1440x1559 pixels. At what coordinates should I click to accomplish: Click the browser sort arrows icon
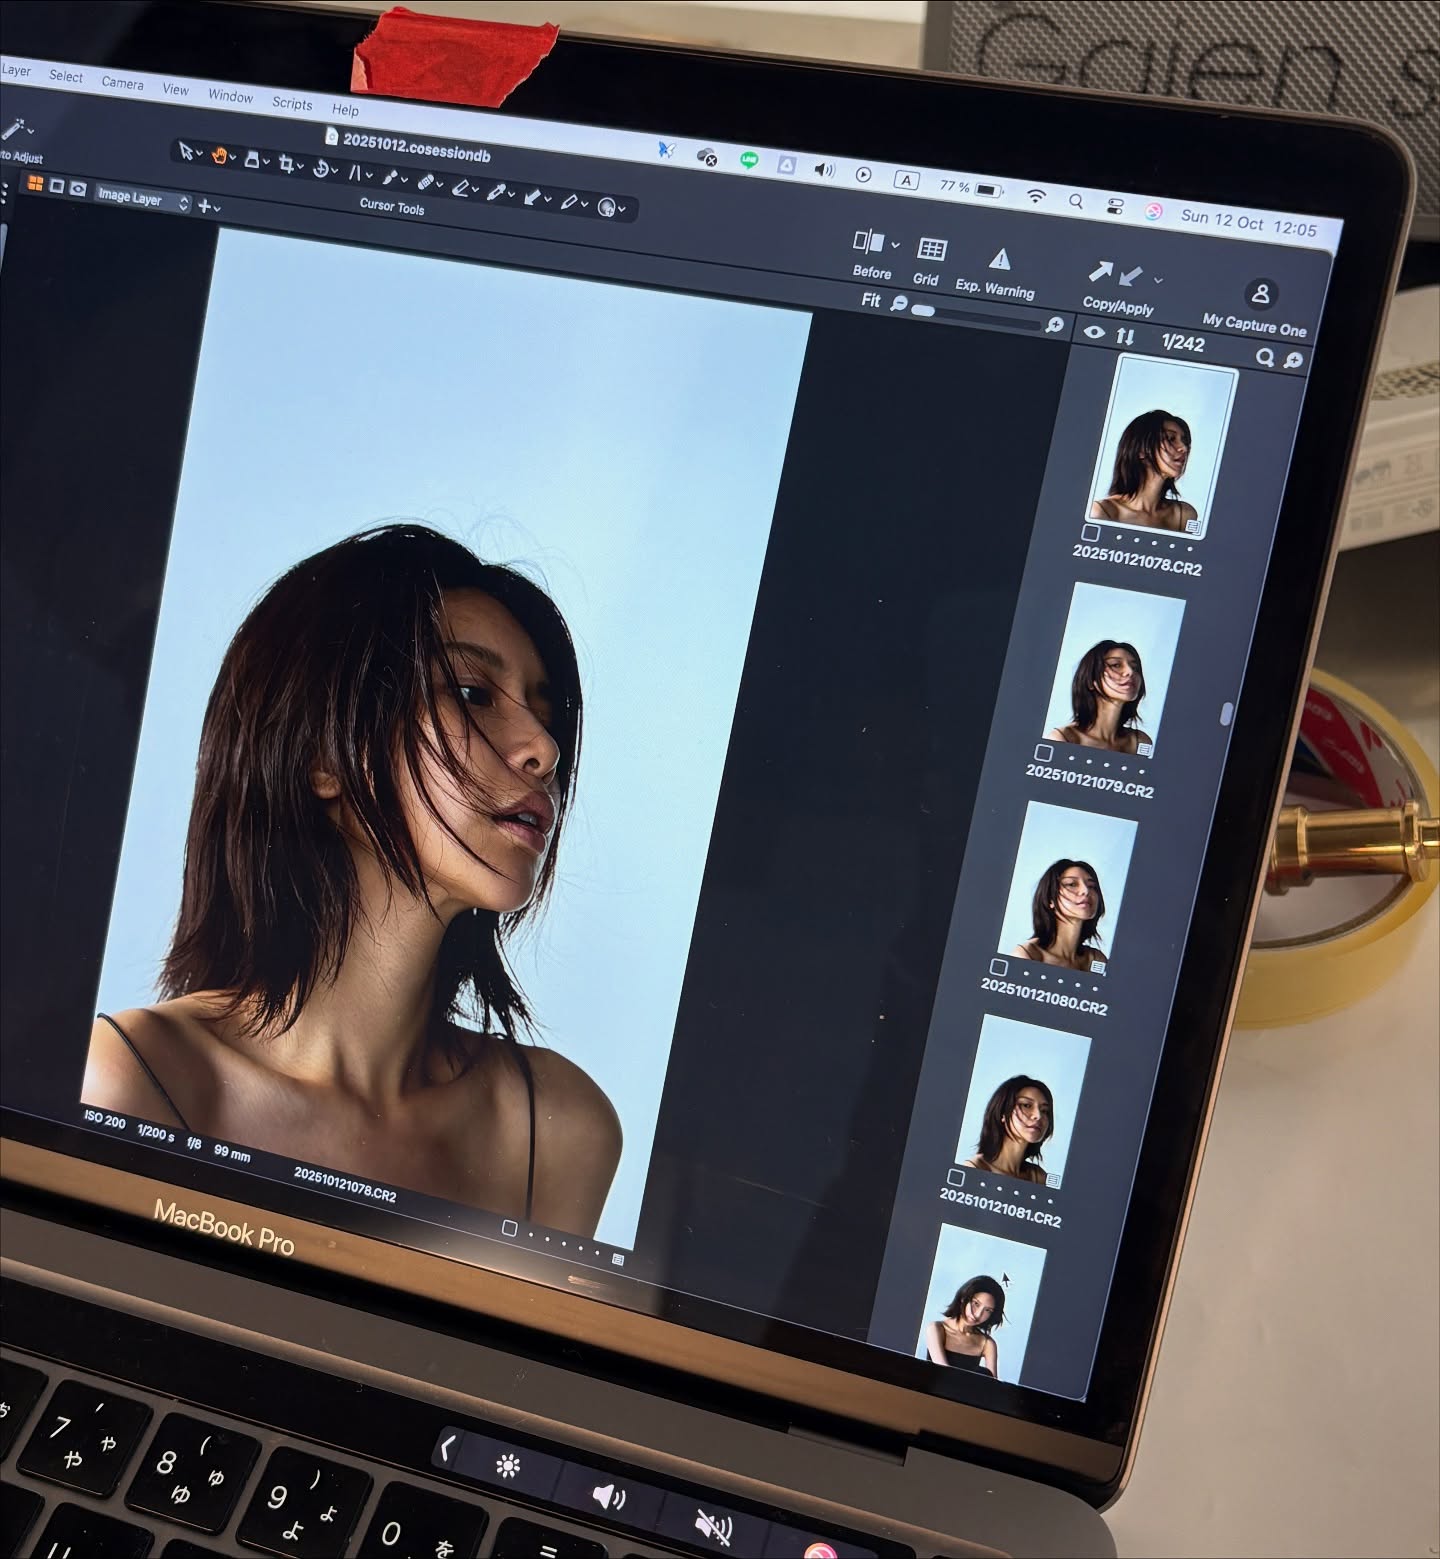click(1126, 337)
